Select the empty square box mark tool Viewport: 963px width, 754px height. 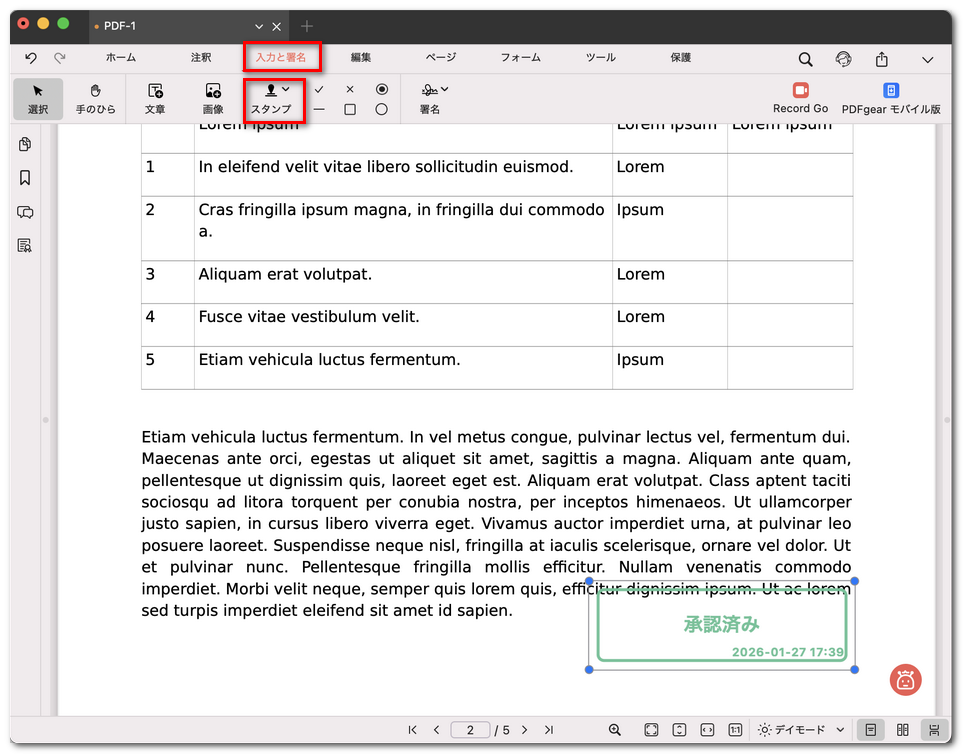point(350,110)
